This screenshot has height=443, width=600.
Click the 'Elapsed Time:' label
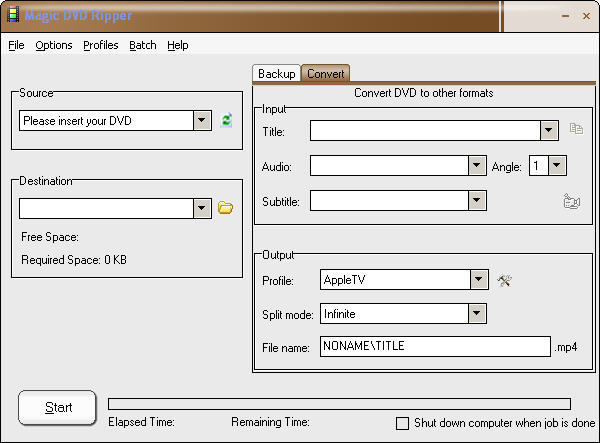(x=141, y=422)
